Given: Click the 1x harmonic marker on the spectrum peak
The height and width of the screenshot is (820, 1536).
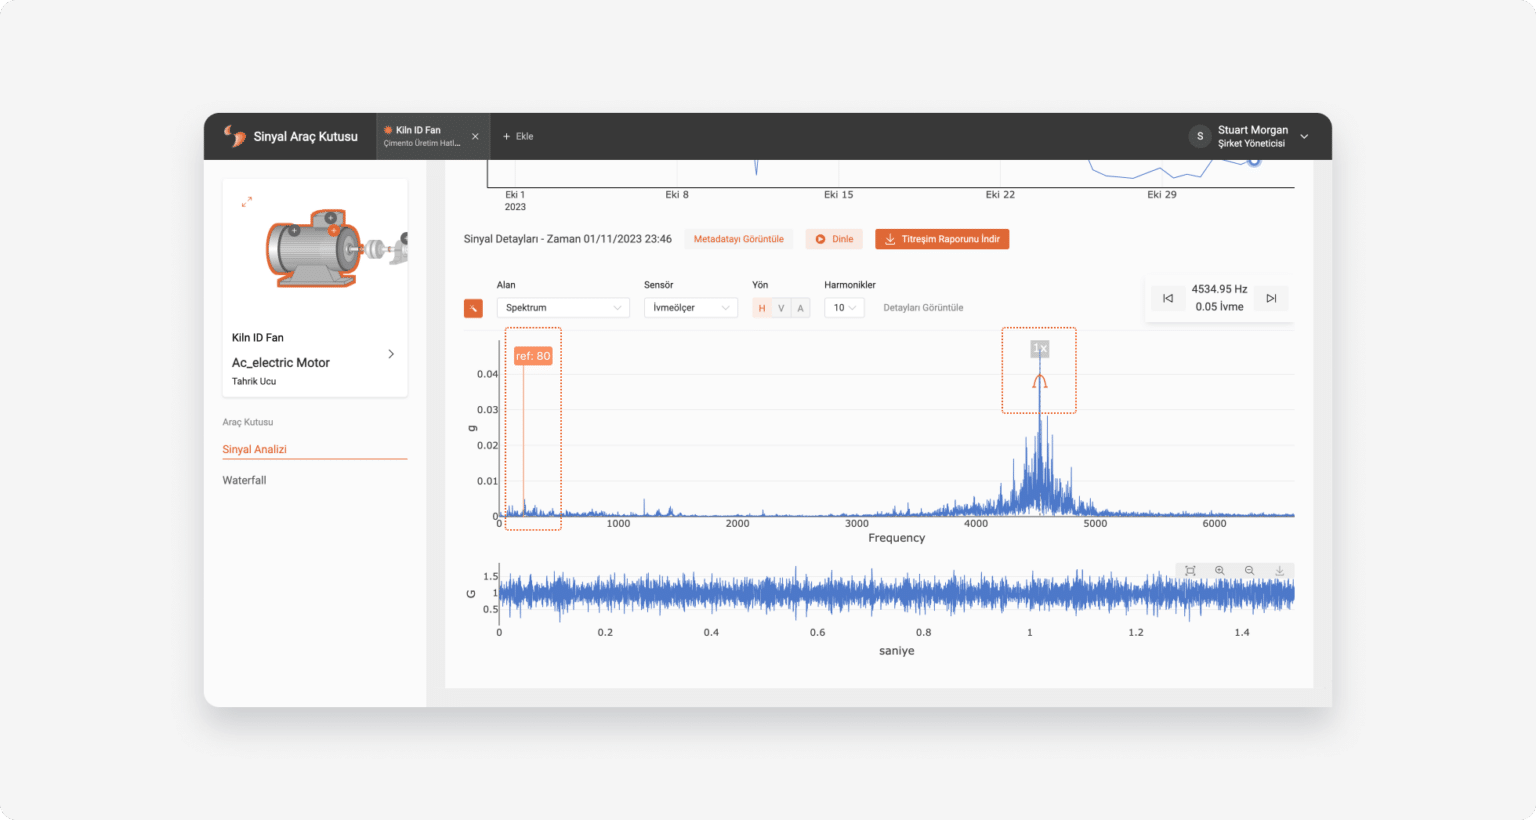Looking at the screenshot, I should (x=1039, y=349).
